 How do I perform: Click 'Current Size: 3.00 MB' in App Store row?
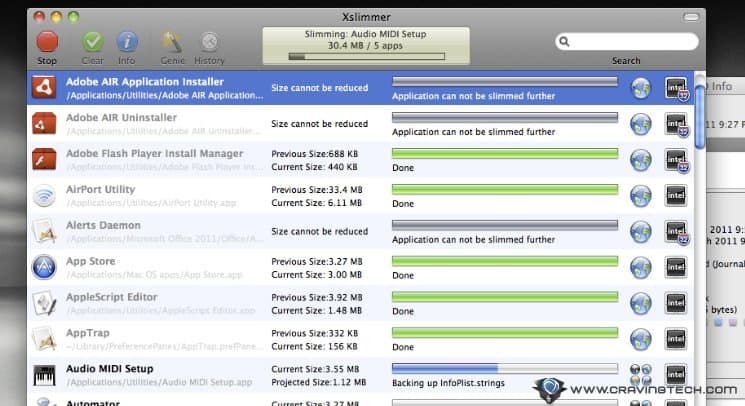316,275
